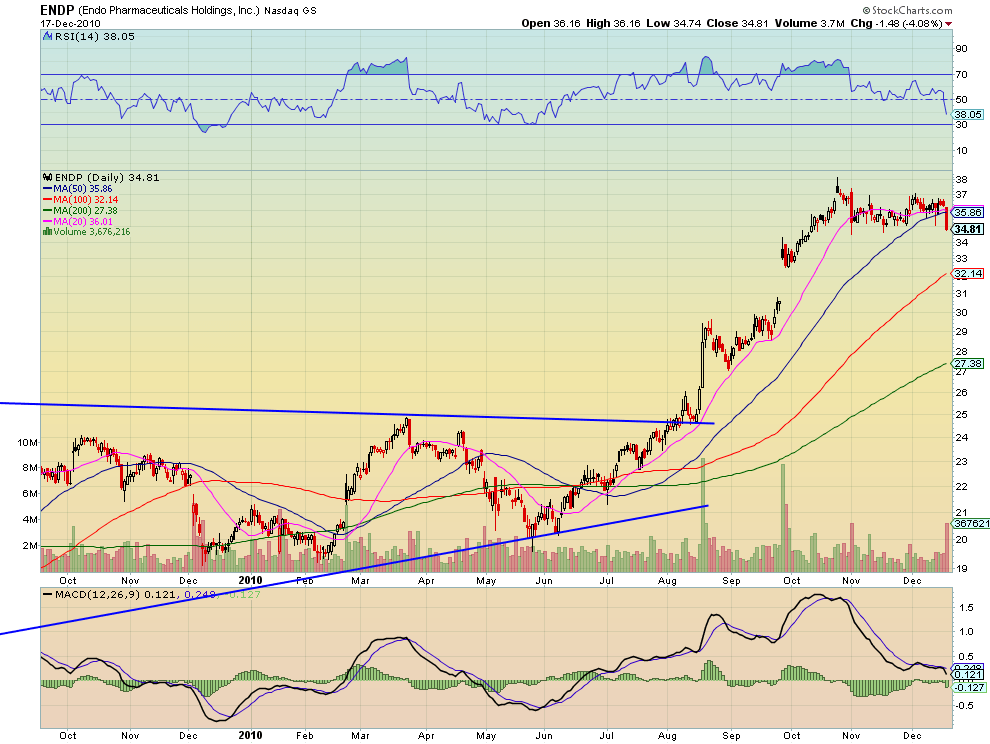Click the 30 level on RSI axis
Image resolution: width=990 pixels, height=744 pixels.
point(962,125)
